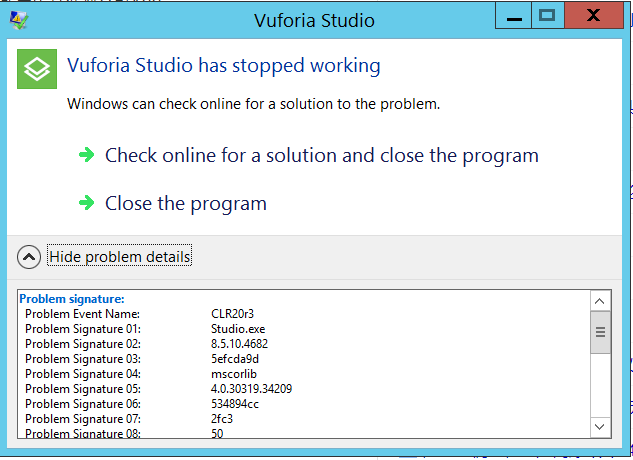Click the Vuforia Studio title bar text
Viewport: 633px width, 460px height.
(x=314, y=21)
